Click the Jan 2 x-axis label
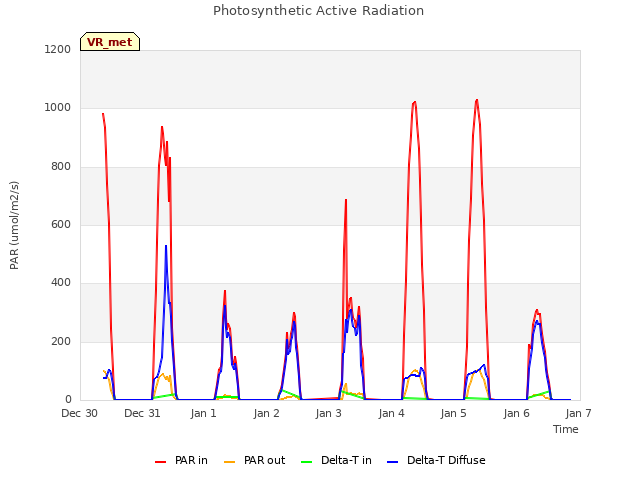 (x=266, y=413)
